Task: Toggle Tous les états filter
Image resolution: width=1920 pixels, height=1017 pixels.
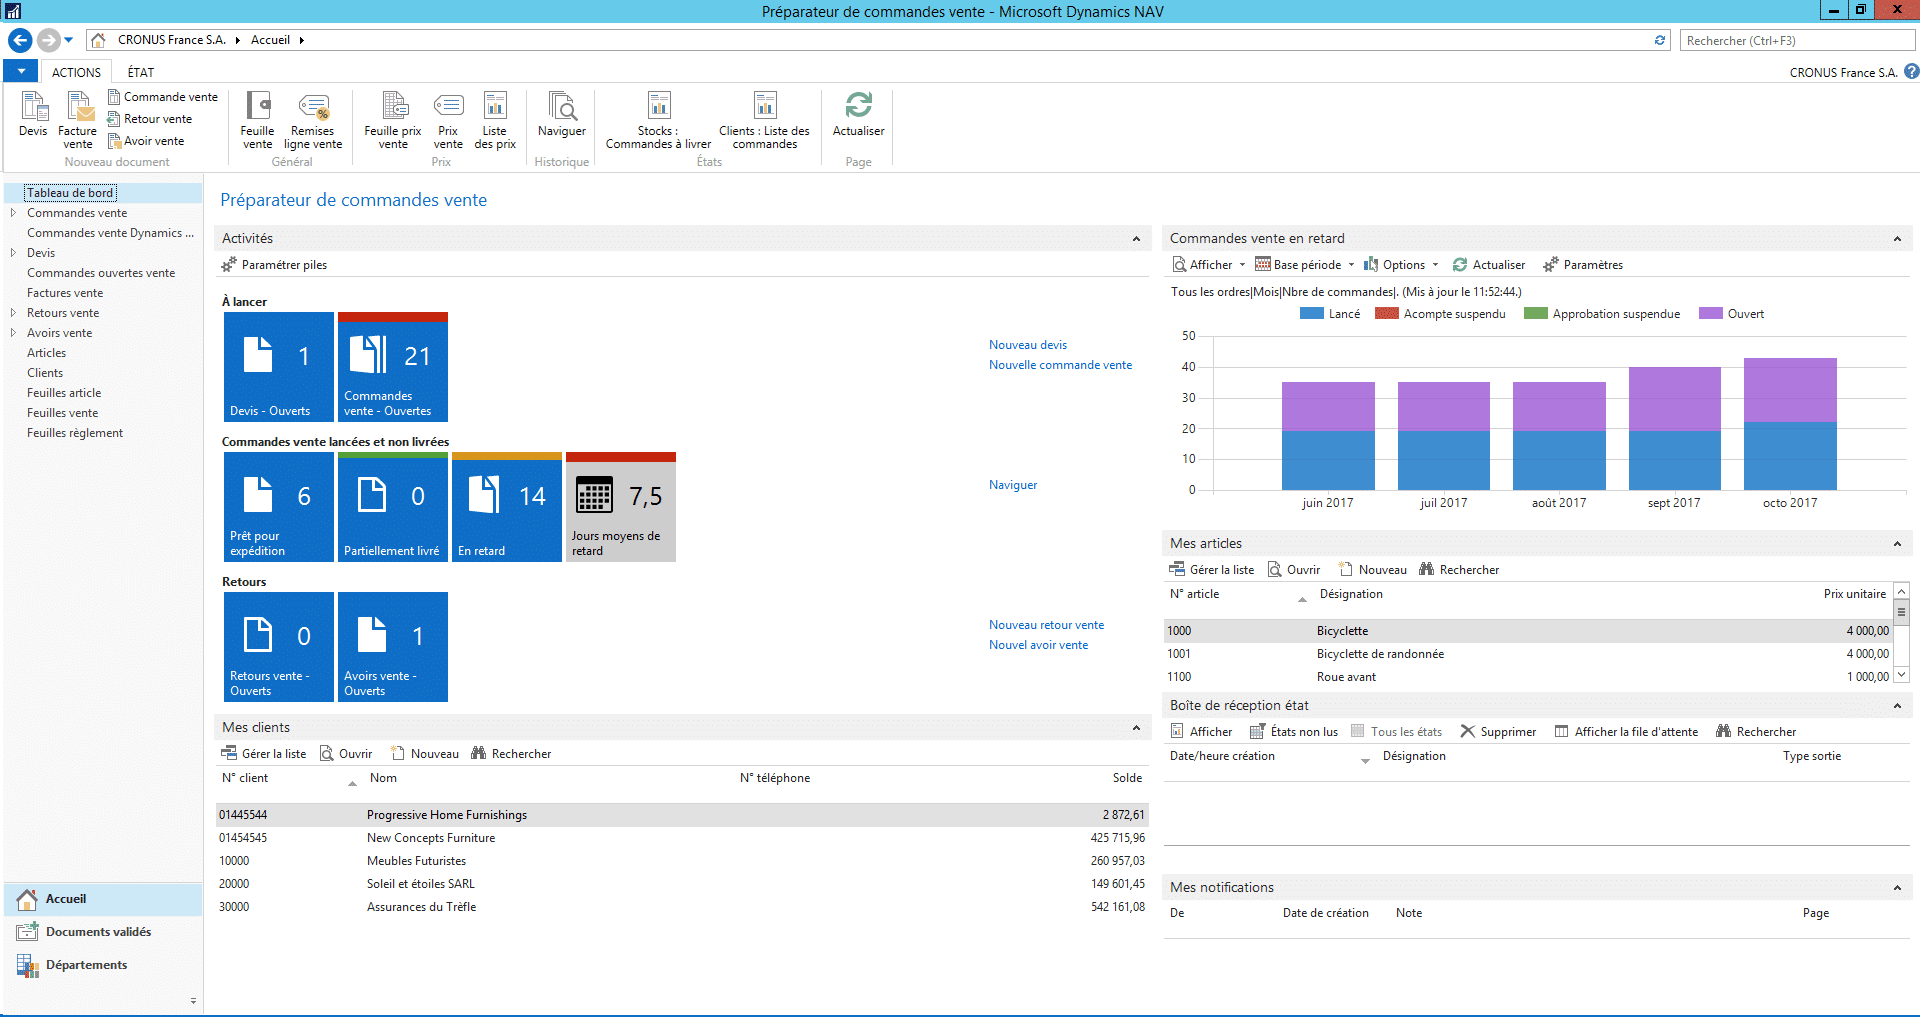Action: click(x=1397, y=732)
